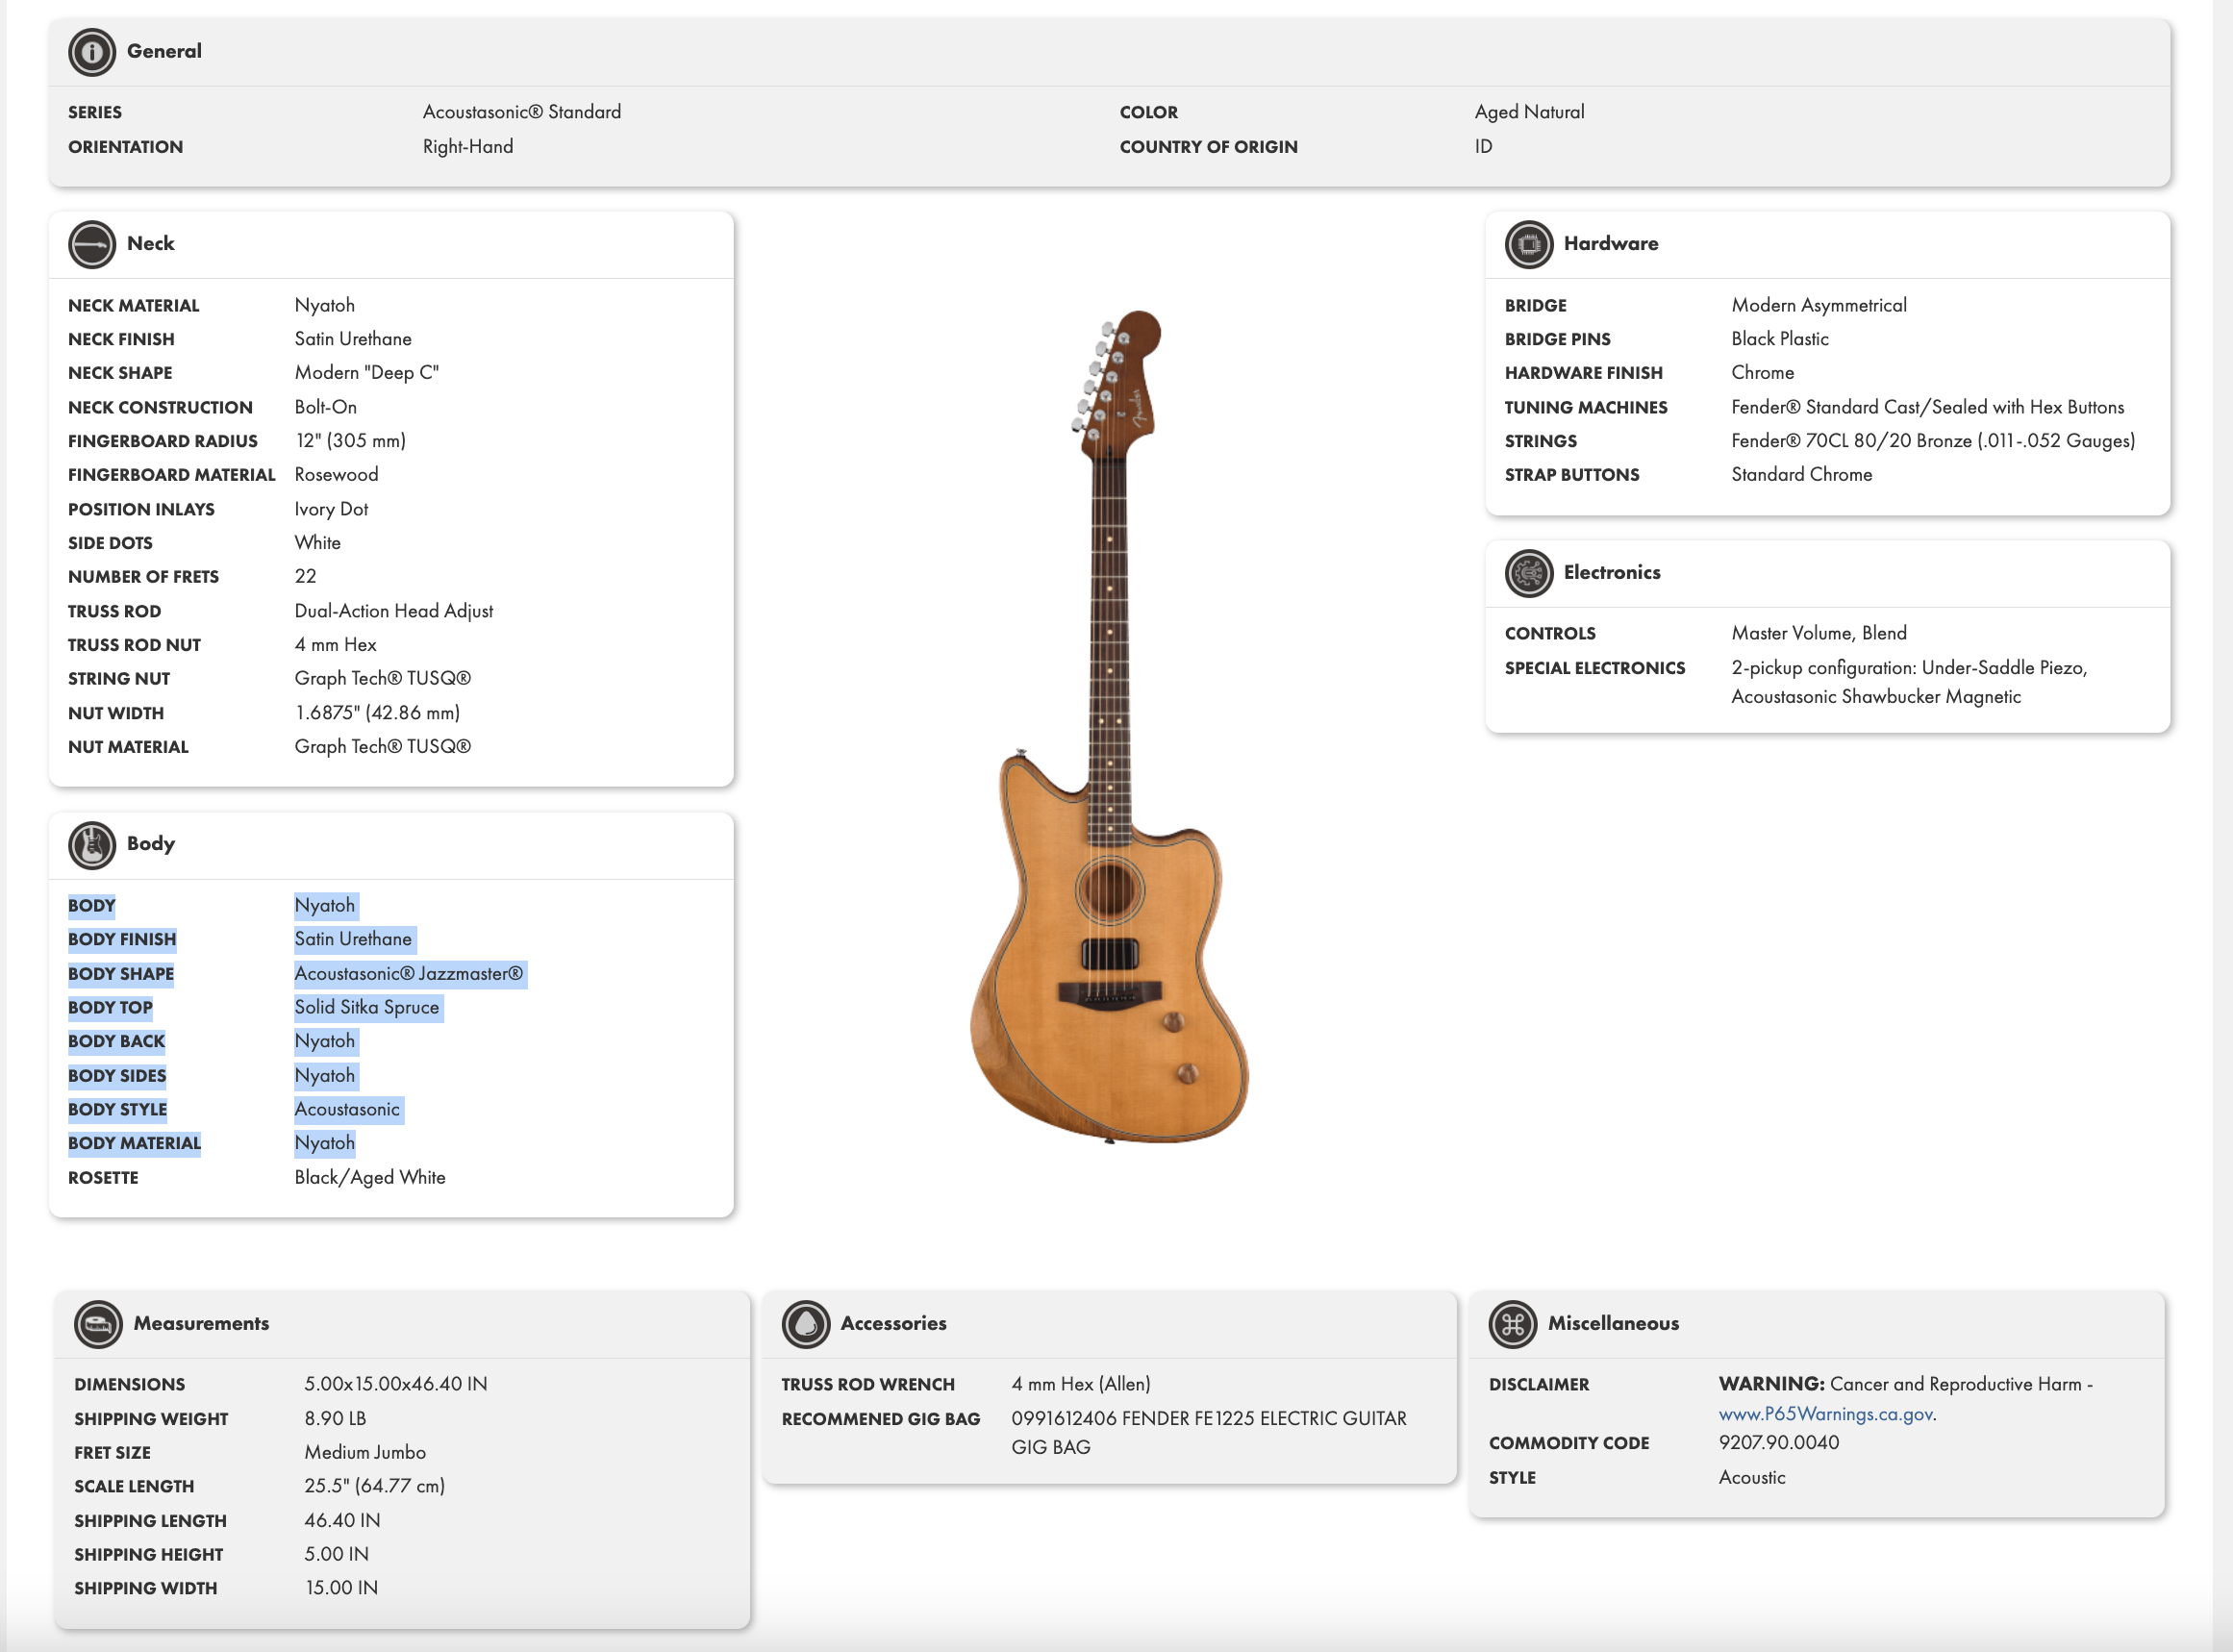The height and width of the screenshot is (1652, 2233).
Task: Click the Rosette value Black/Aged White
Action: point(370,1177)
